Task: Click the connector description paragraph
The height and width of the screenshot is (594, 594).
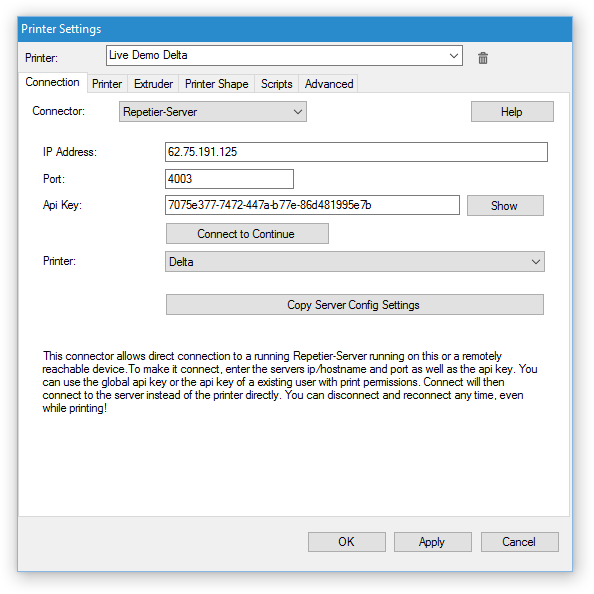Action: [x=289, y=382]
